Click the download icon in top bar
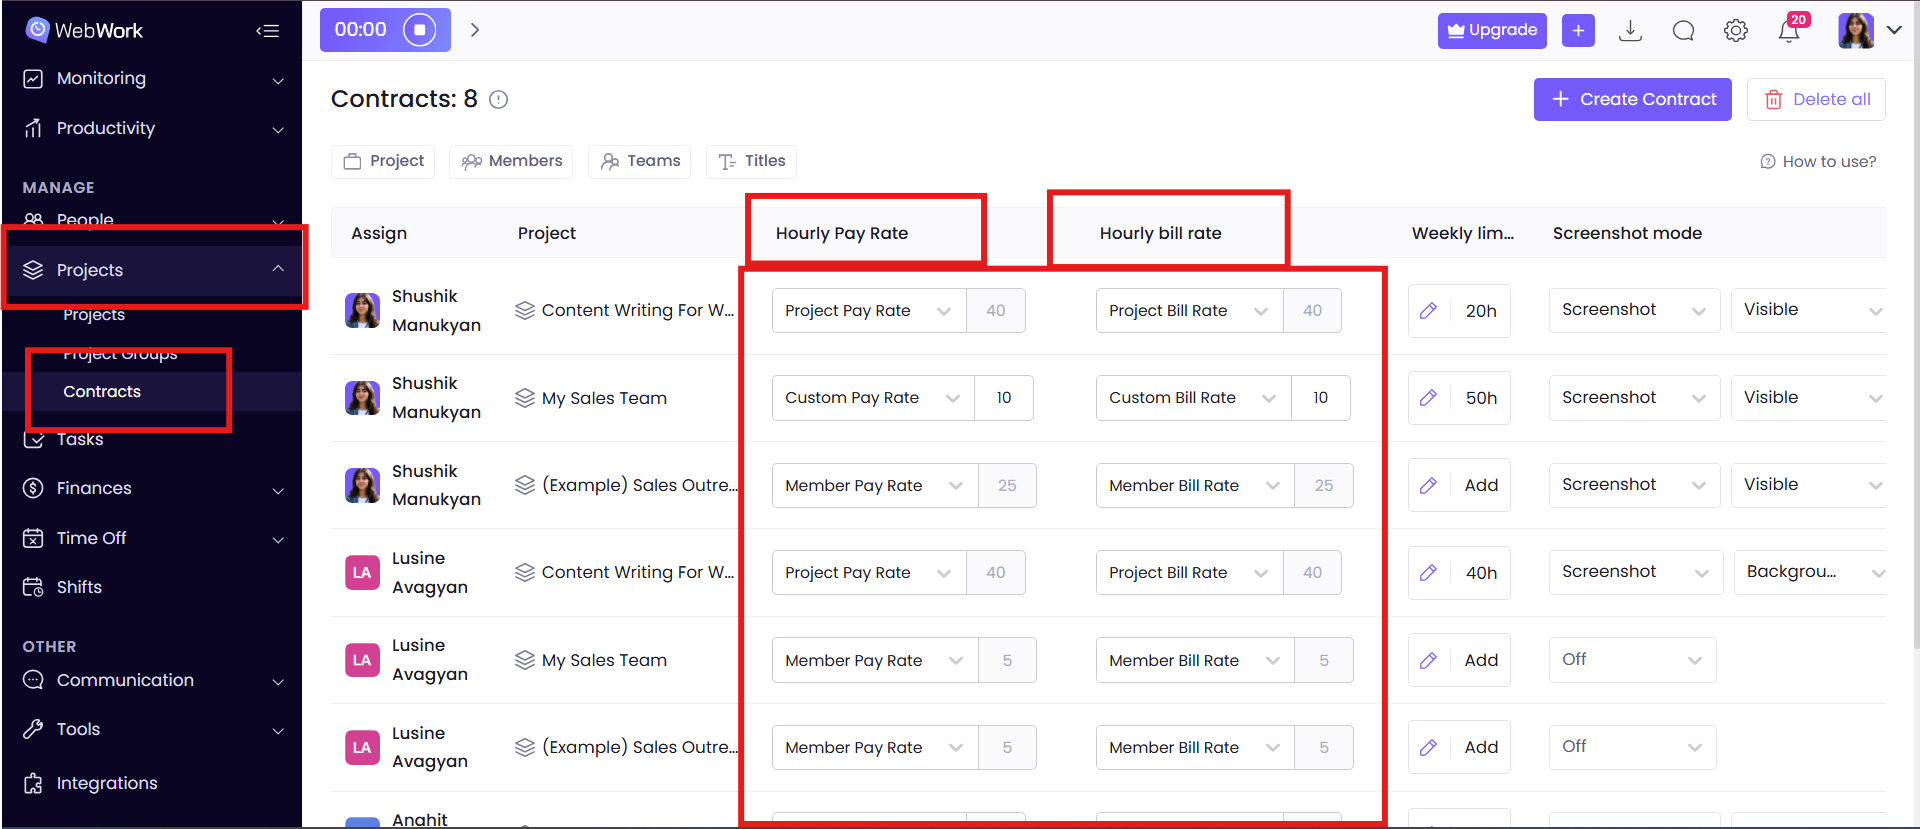The width and height of the screenshot is (1920, 829). (x=1630, y=31)
